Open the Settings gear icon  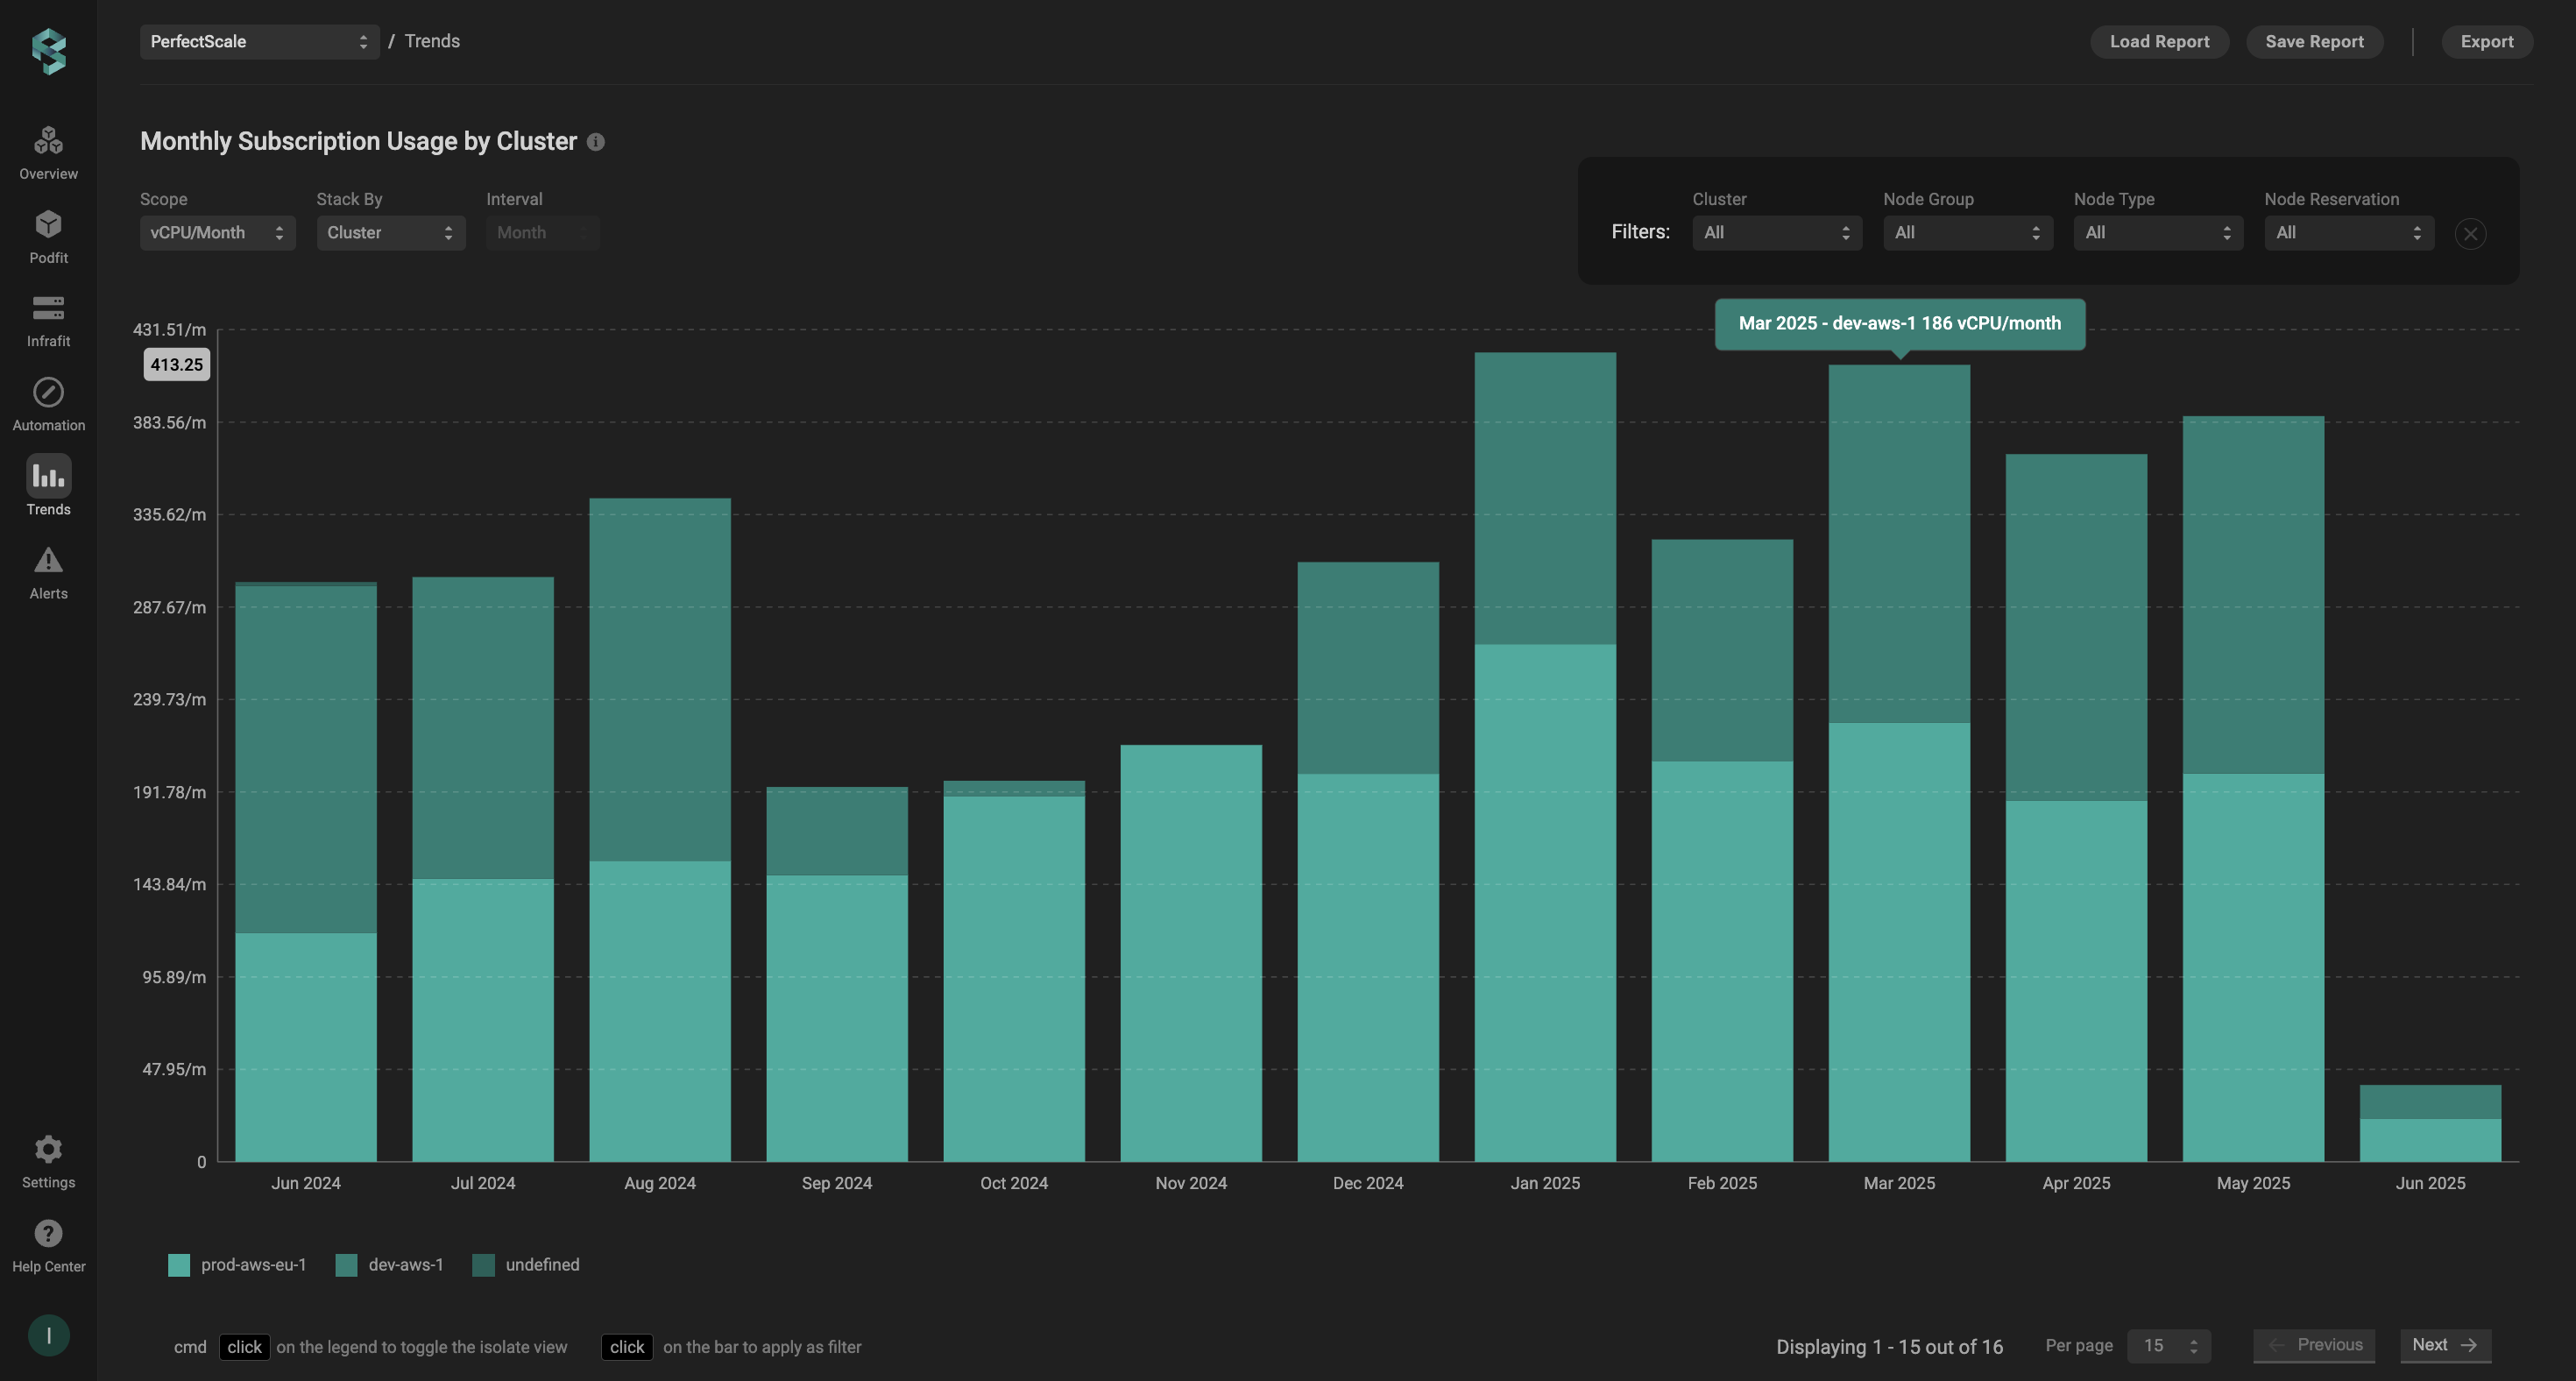(48, 1149)
